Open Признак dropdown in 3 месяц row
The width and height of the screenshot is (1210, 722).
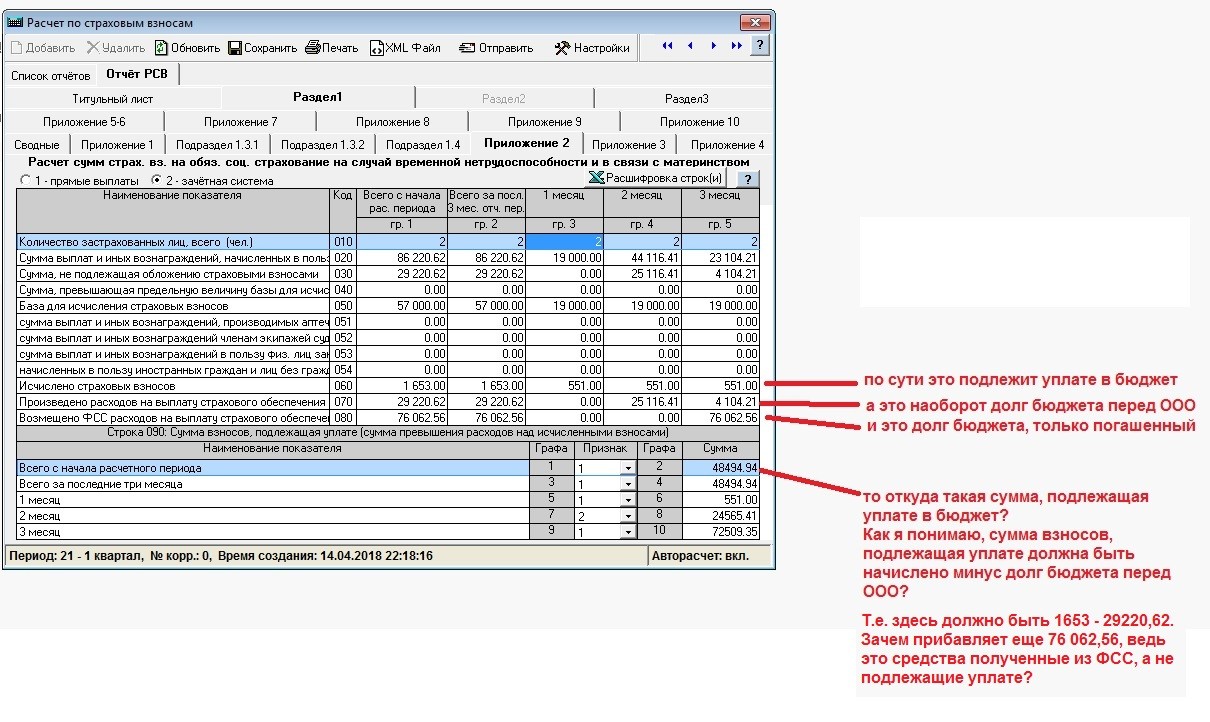tap(628, 532)
